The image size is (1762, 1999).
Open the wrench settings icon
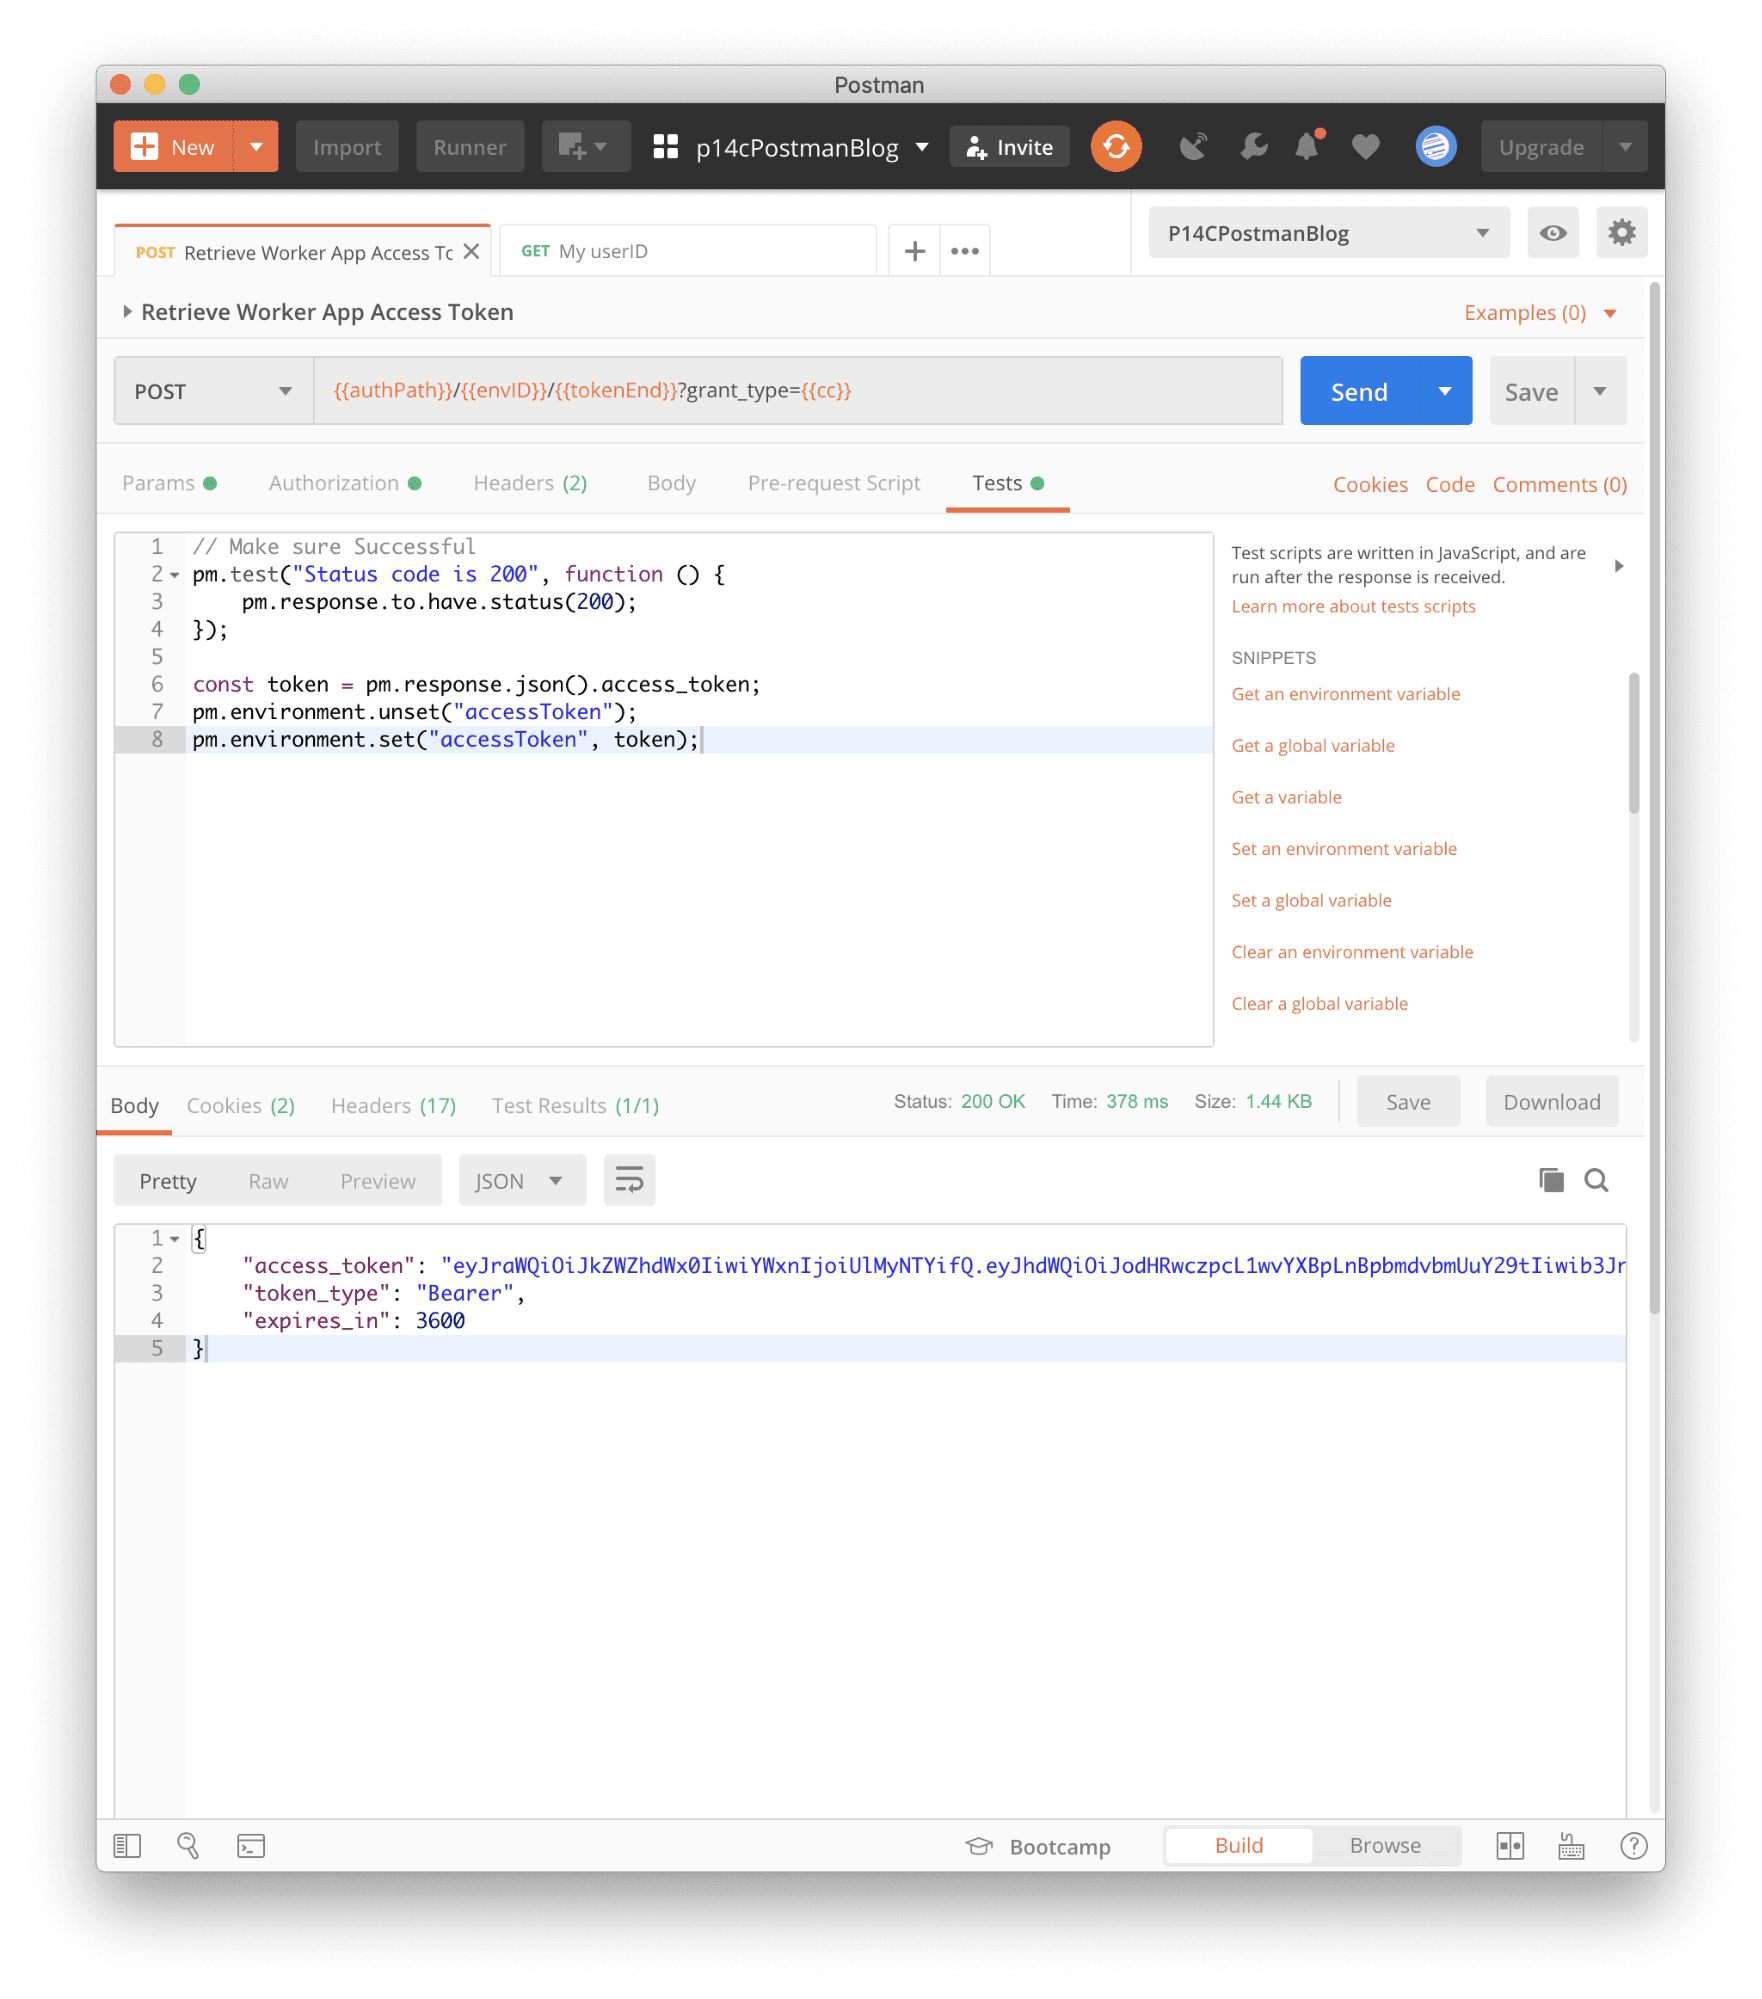point(1253,147)
